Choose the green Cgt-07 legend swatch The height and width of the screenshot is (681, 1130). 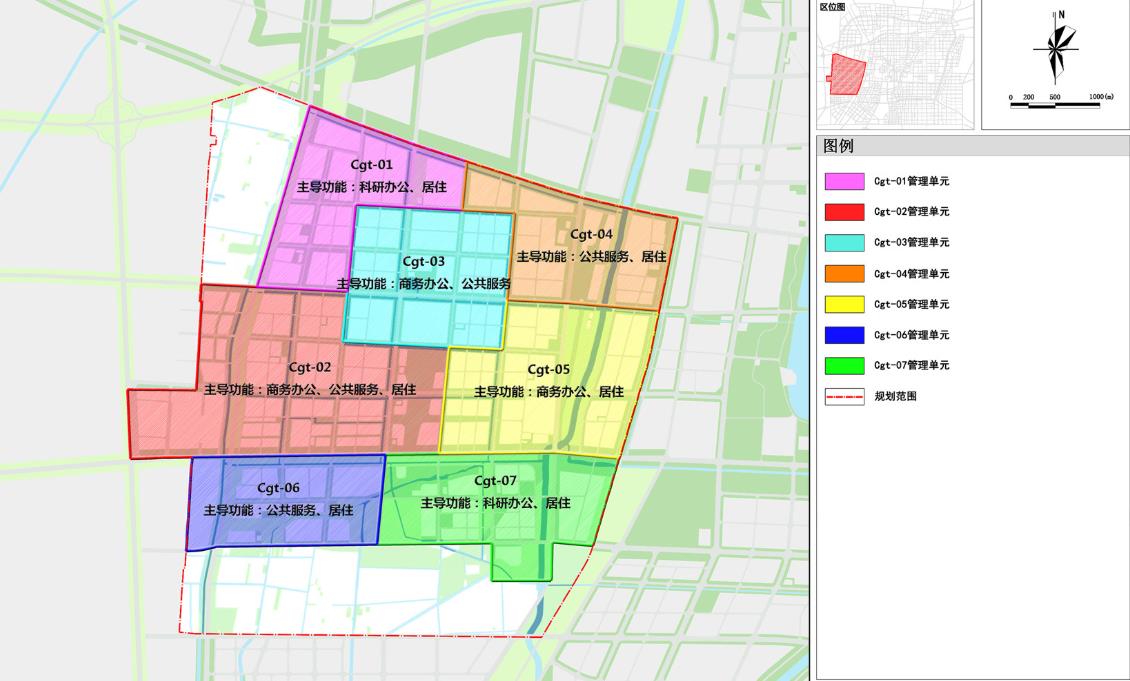[844, 365]
